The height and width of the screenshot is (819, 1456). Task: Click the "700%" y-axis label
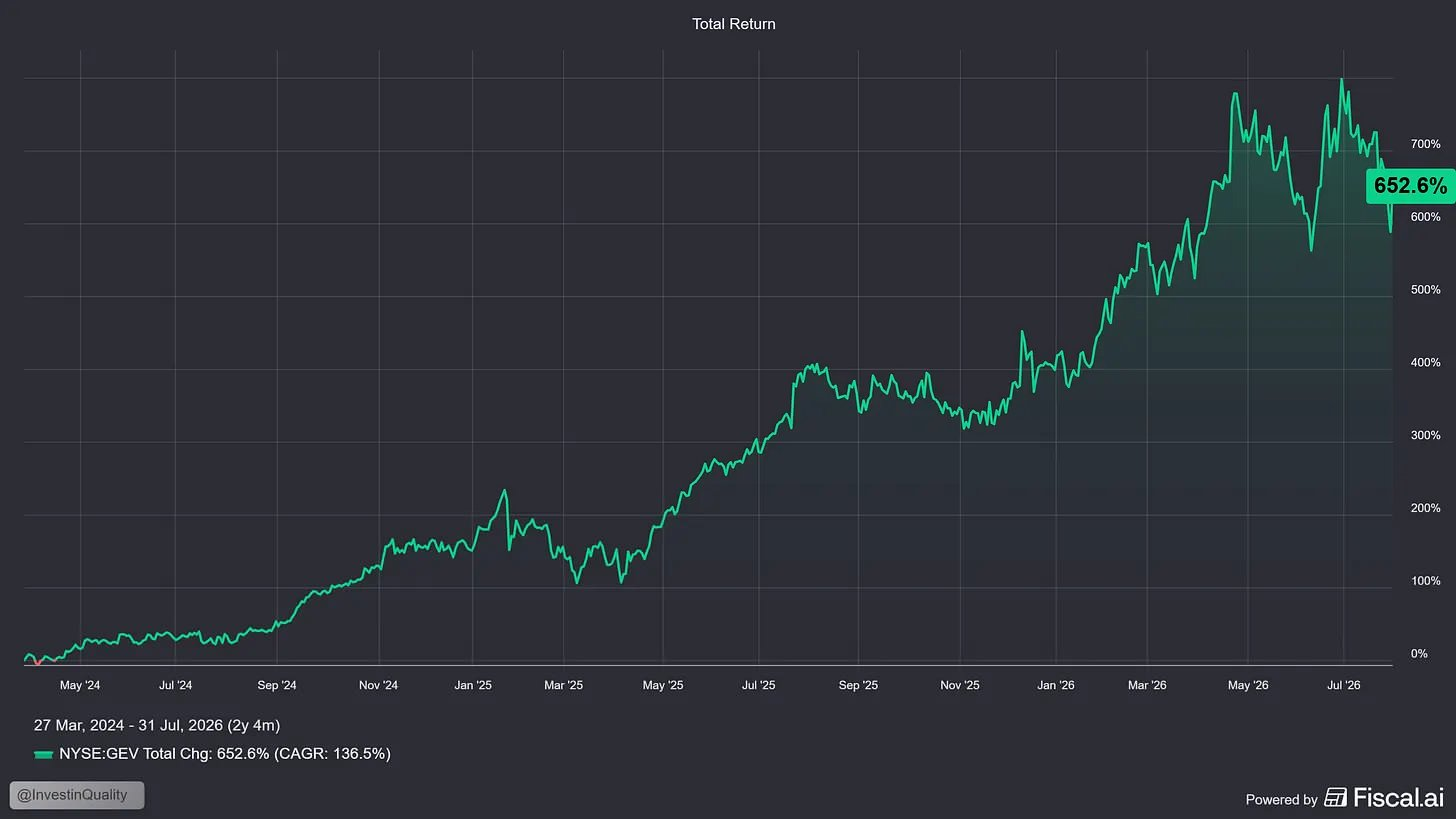pyautogui.click(x=1425, y=145)
